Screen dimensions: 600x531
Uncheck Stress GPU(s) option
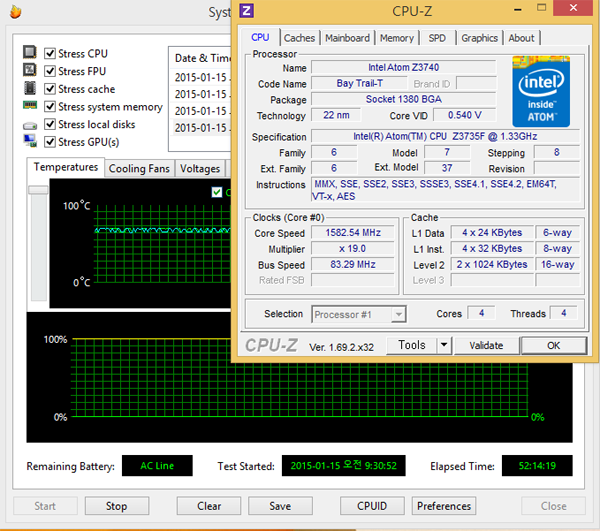pos(50,142)
